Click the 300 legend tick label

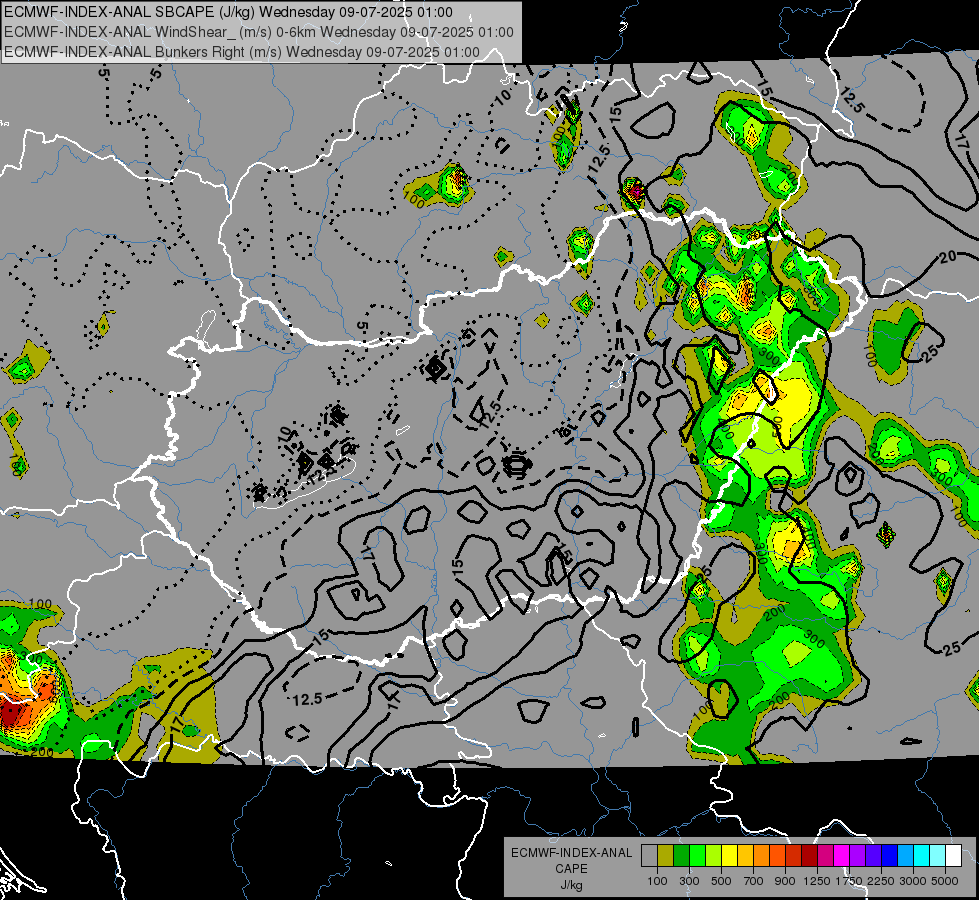click(x=689, y=881)
